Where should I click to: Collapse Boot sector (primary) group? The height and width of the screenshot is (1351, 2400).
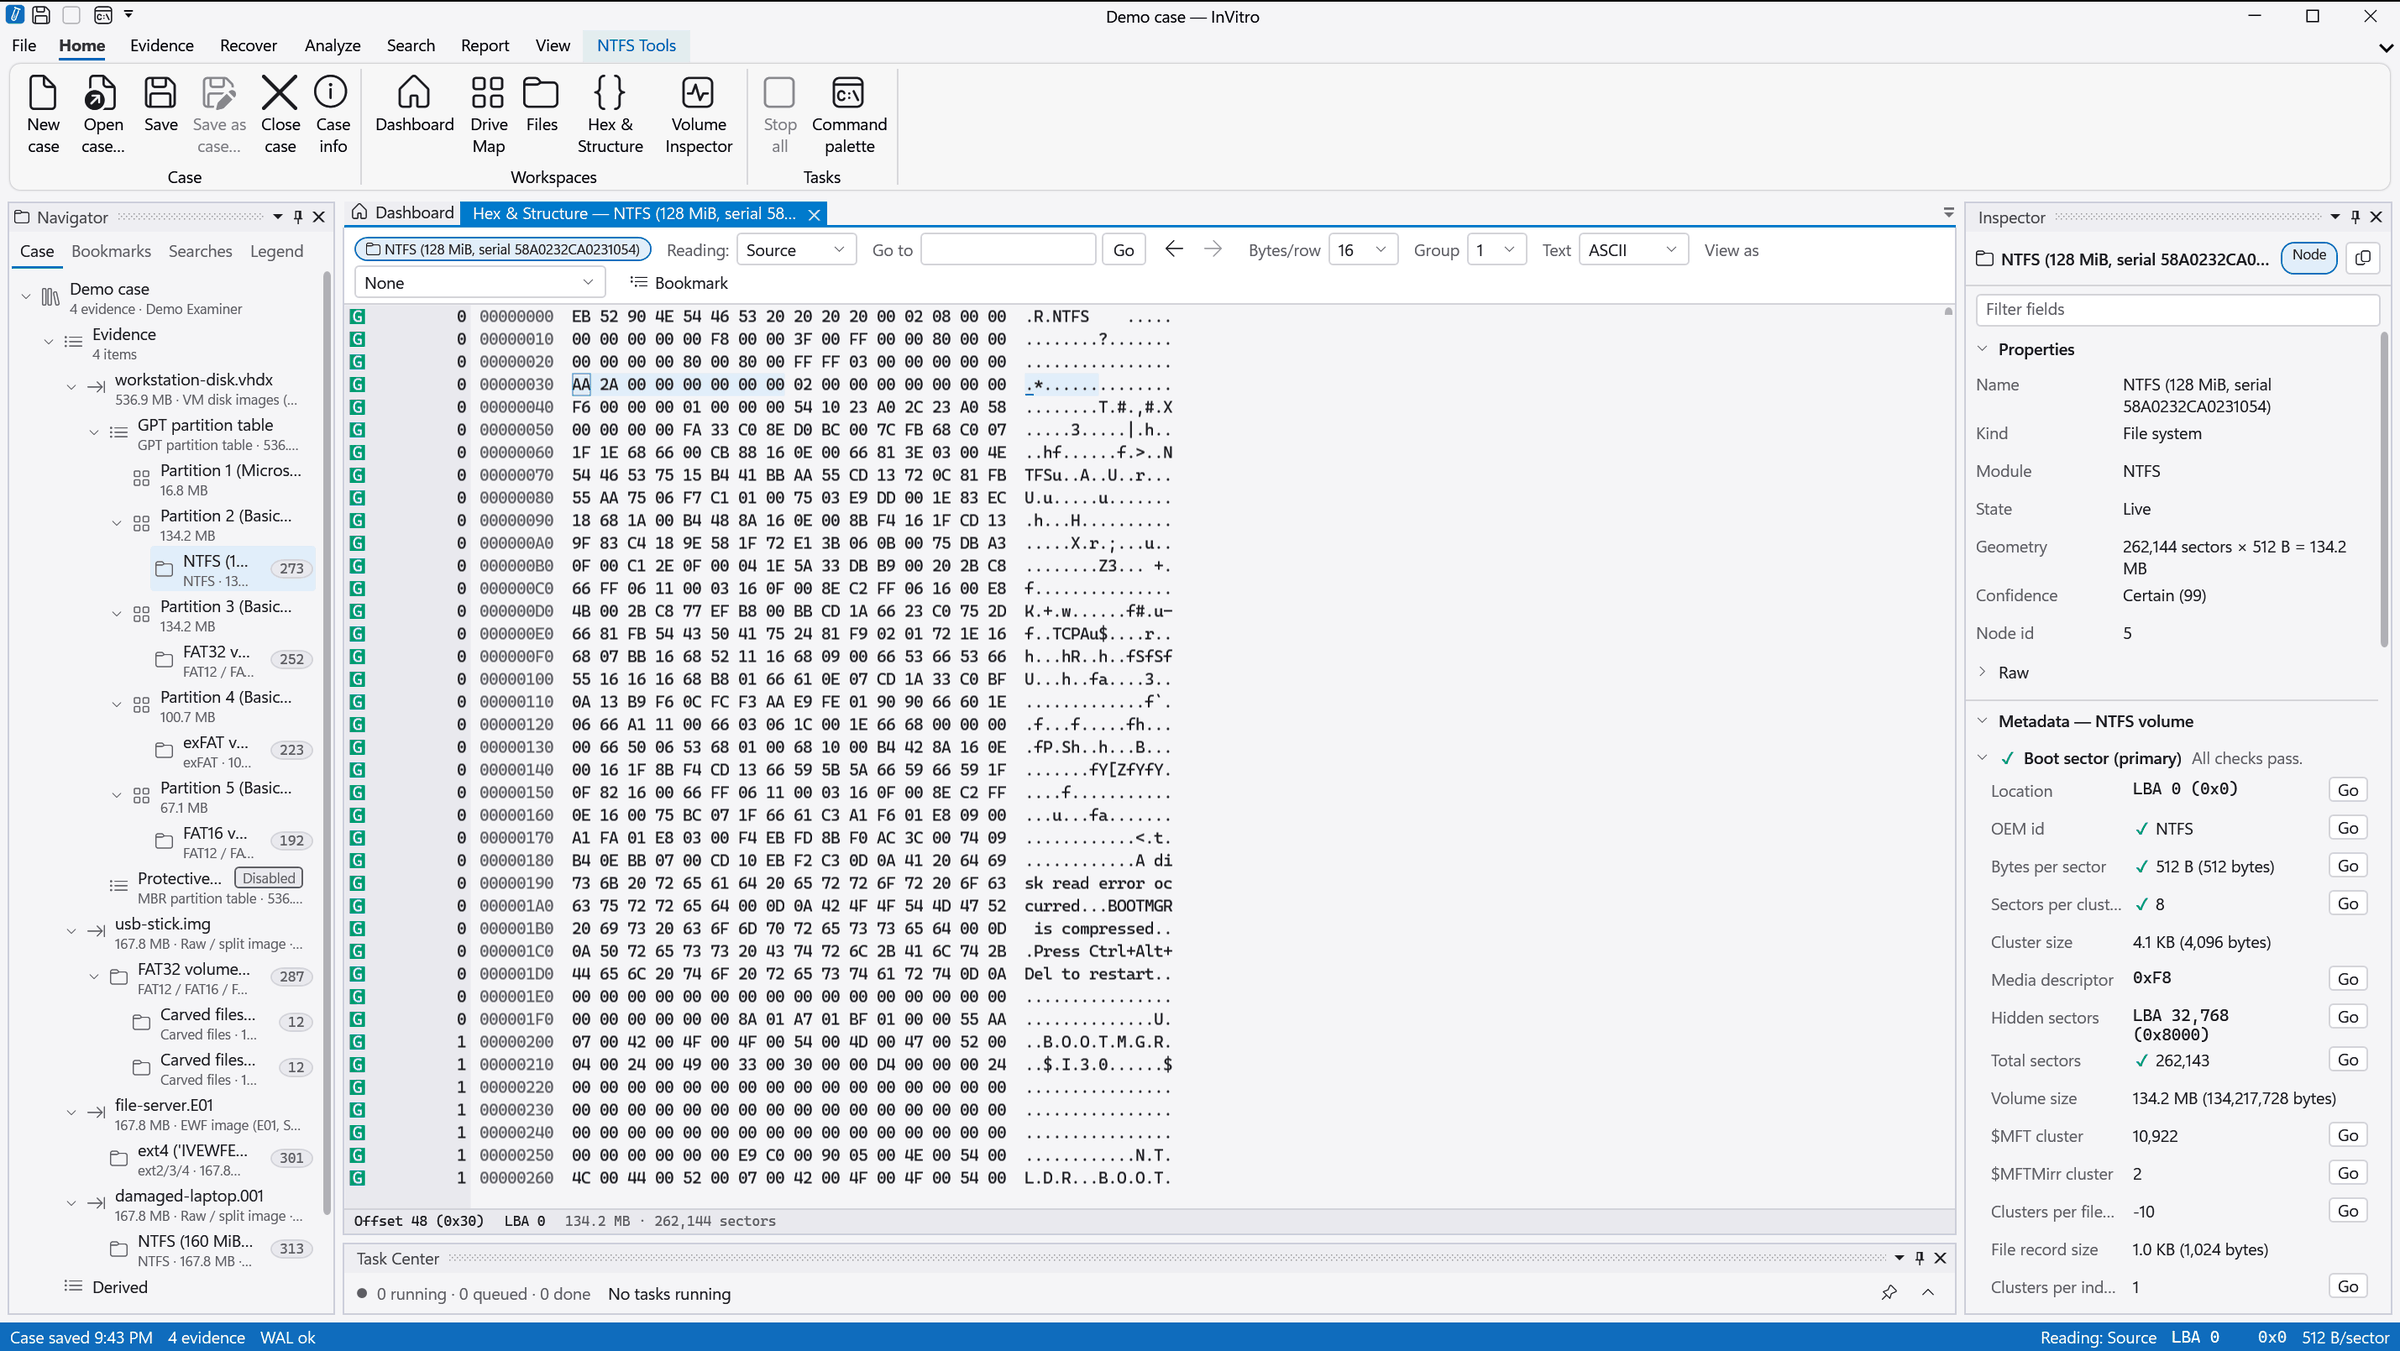[1982, 758]
